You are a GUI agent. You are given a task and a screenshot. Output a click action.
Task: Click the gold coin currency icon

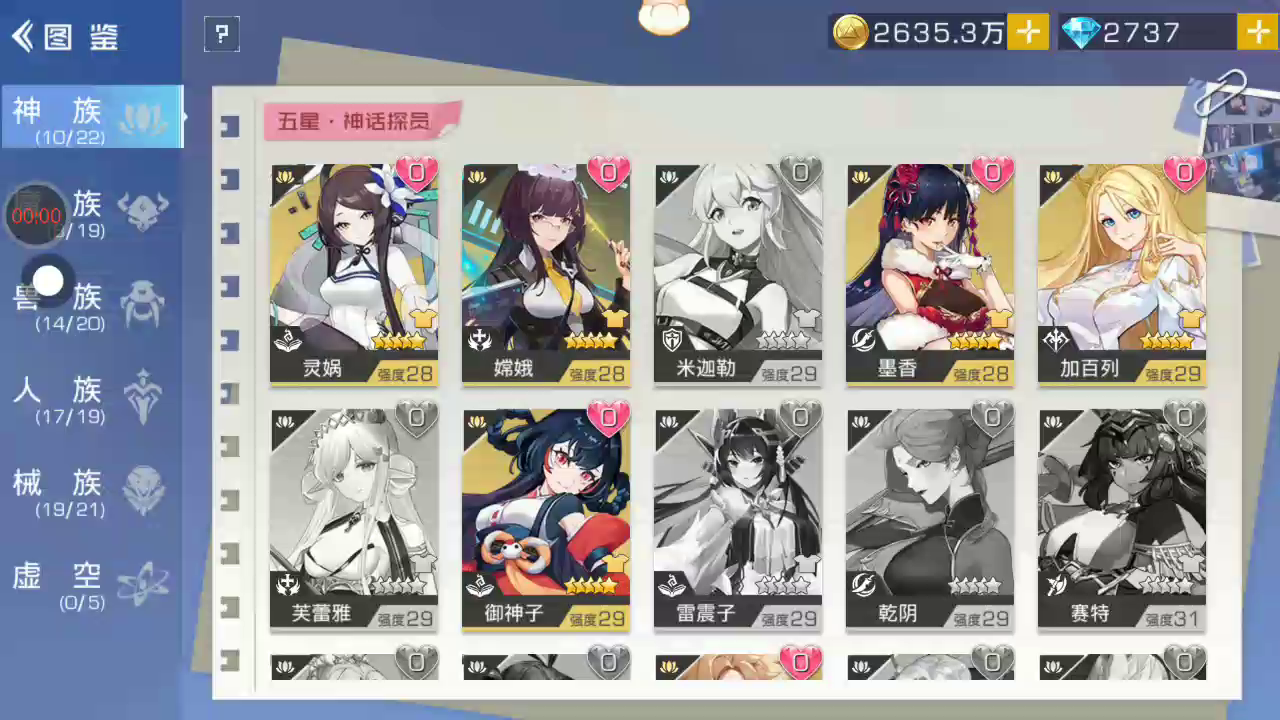(850, 33)
